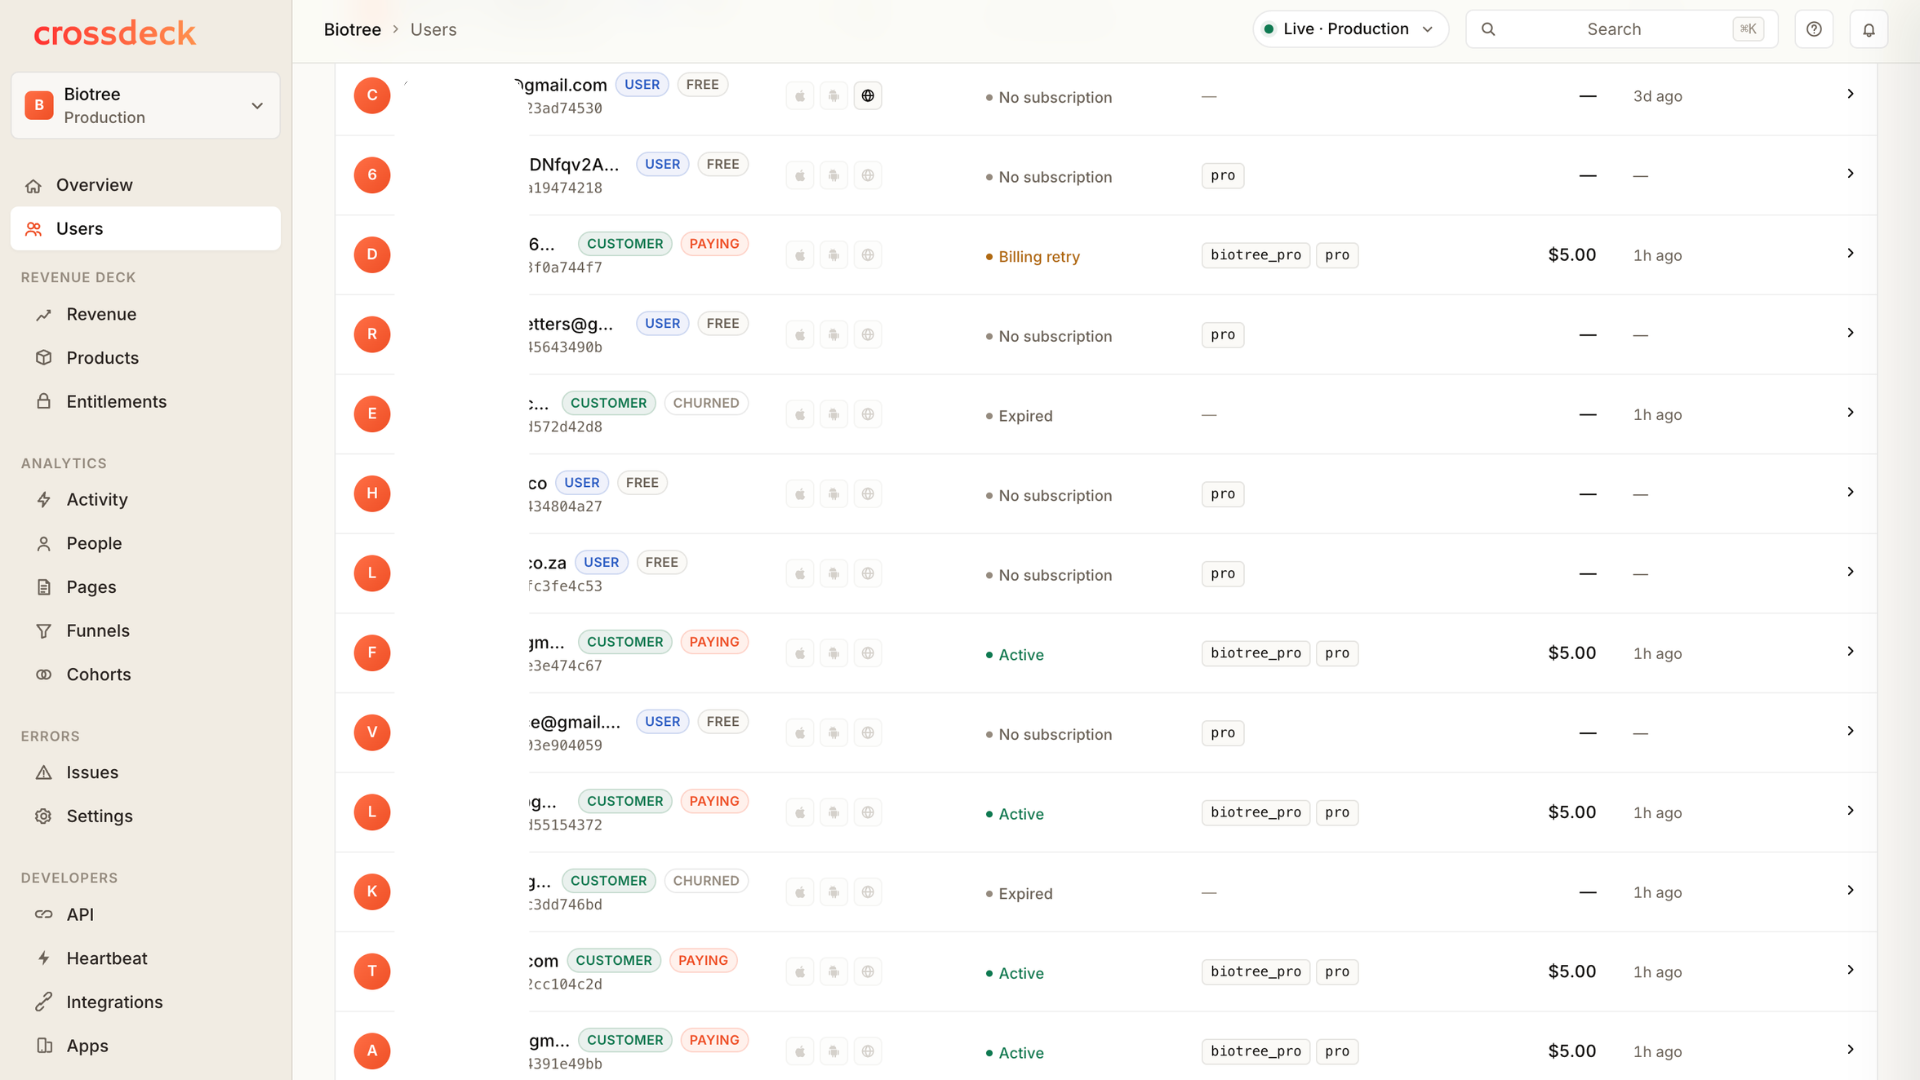Click the web globe icon in row 3e904059
Screen dimensions: 1920x1080
click(x=868, y=733)
